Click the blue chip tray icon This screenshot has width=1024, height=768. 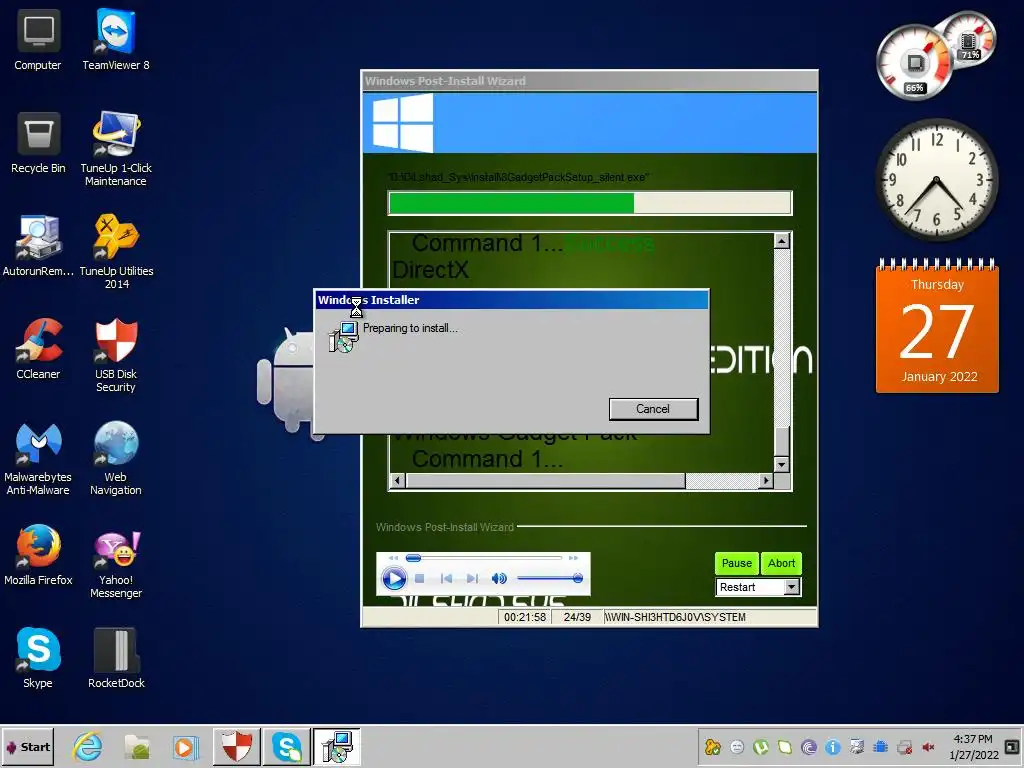pyautogui.click(x=880, y=746)
